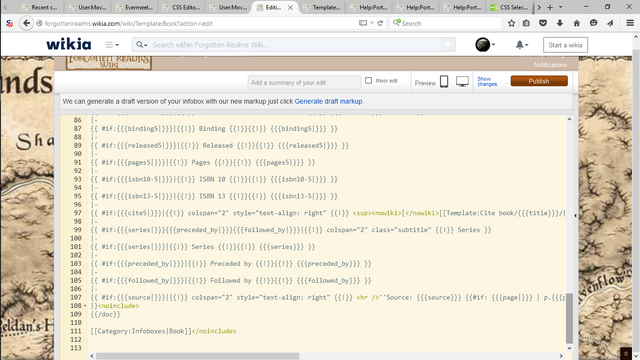Expand the user avatar dropdown
The width and height of the screenshot is (640, 360).
485,44
